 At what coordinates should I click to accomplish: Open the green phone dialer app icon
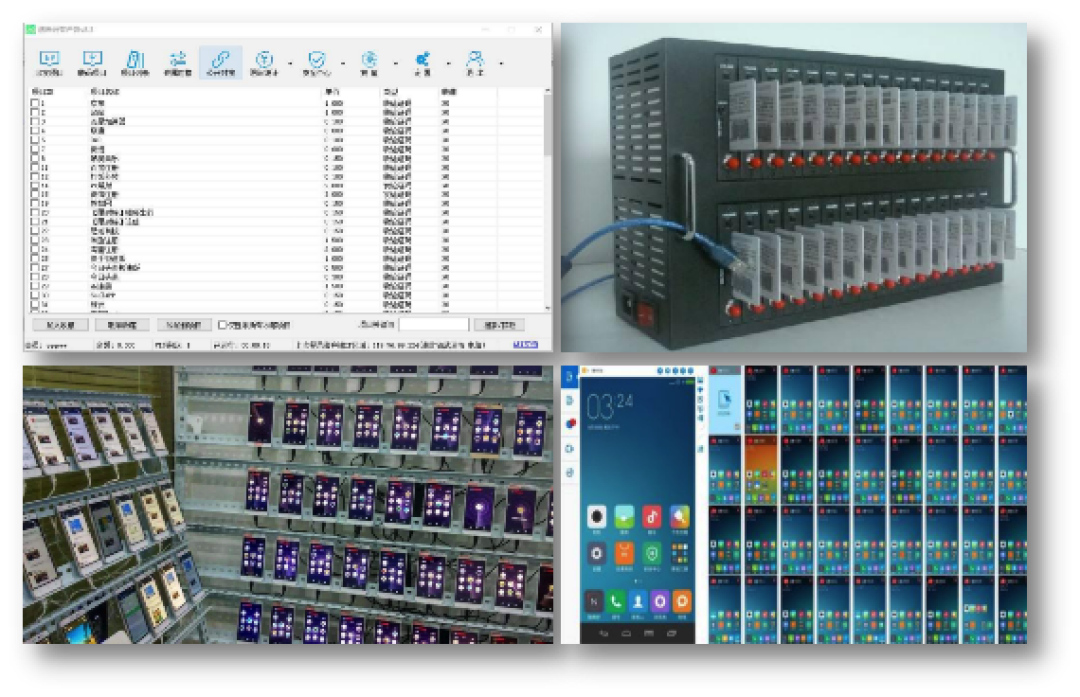(x=616, y=601)
